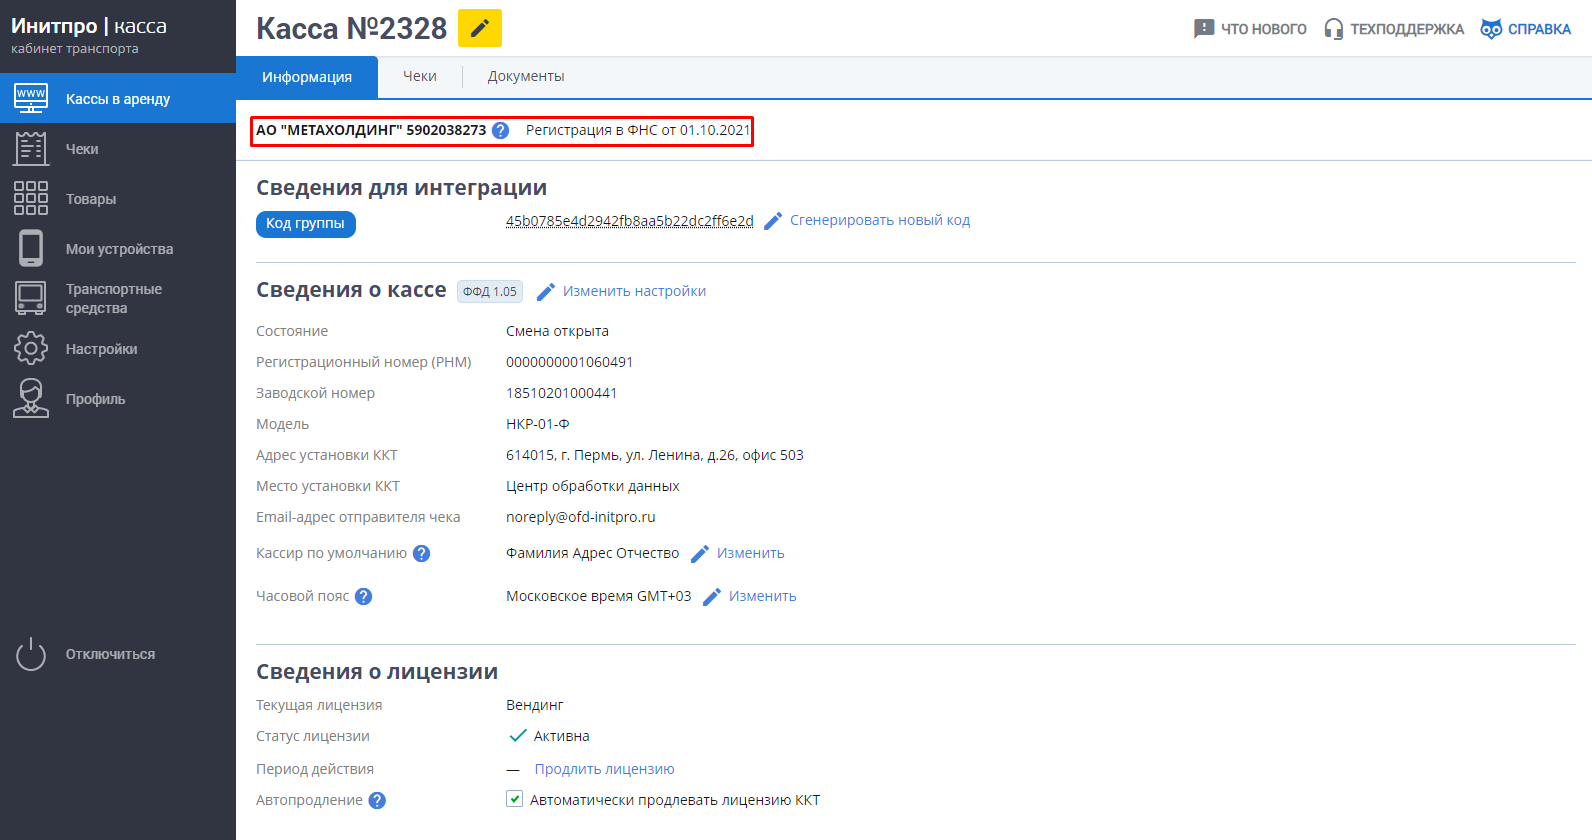Click the Профиль person icon
Screen dimensions: 1592x840
click(31, 398)
